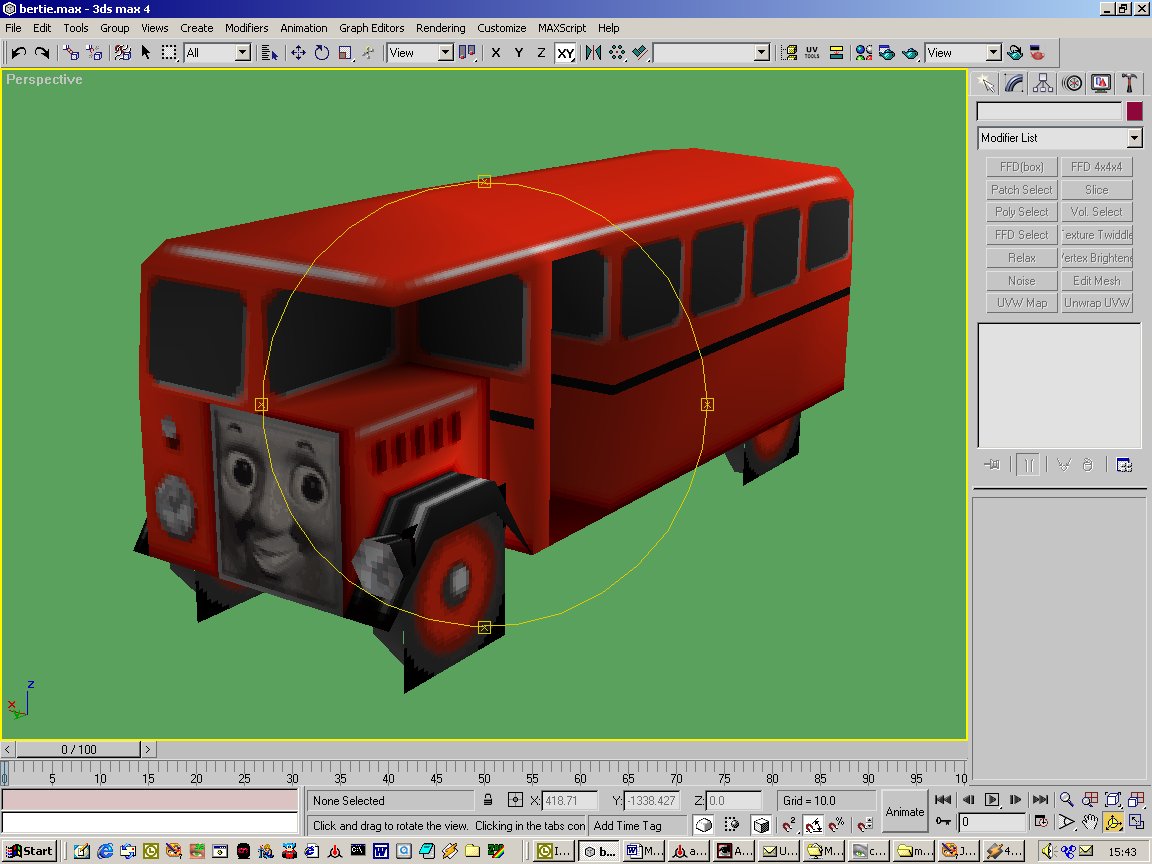Open the named selection sets dropdown
Screen dimensions: 1152x864
pos(762,53)
